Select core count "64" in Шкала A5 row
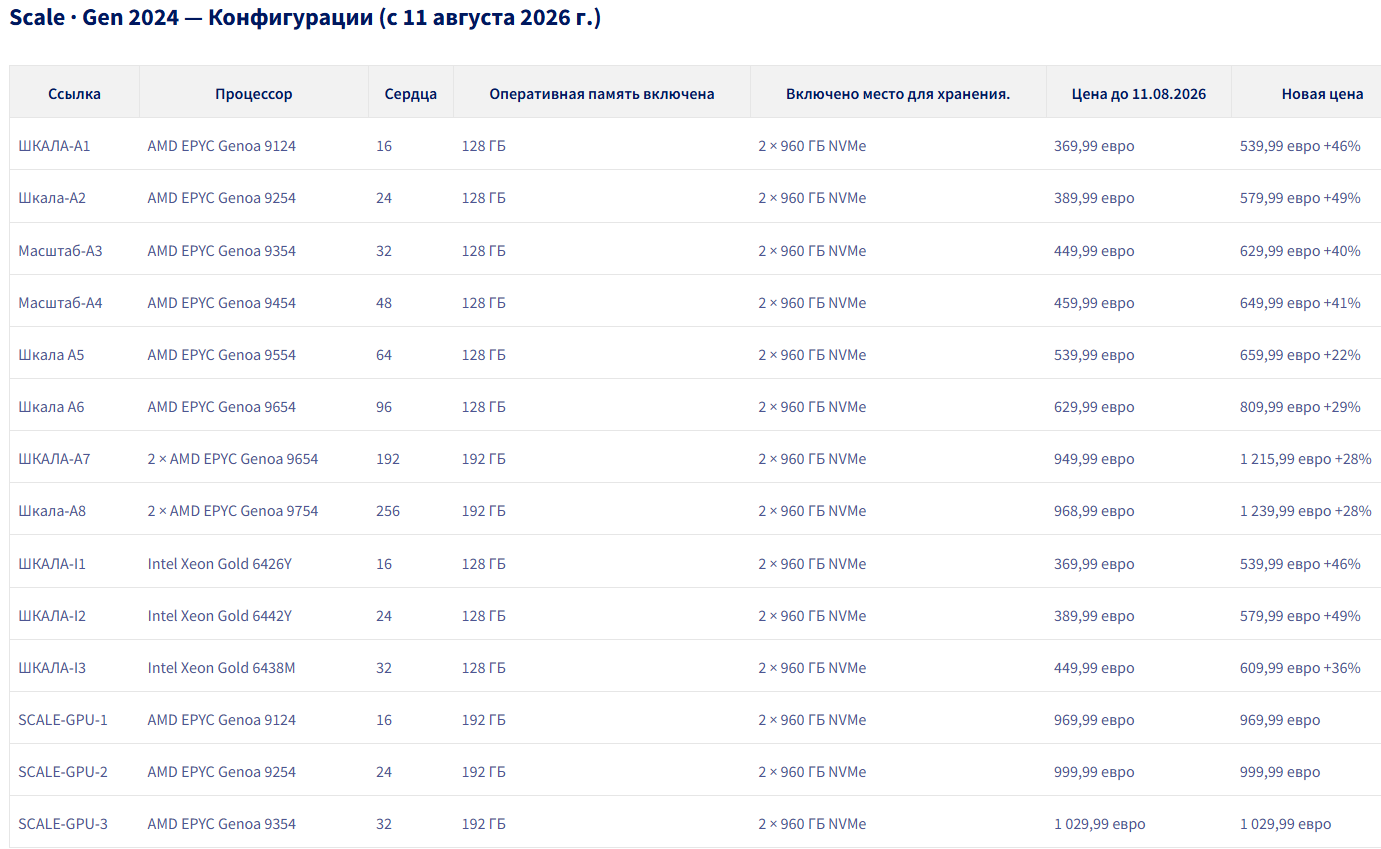Screen dimensions: 1381x849 [x=384, y=355]
